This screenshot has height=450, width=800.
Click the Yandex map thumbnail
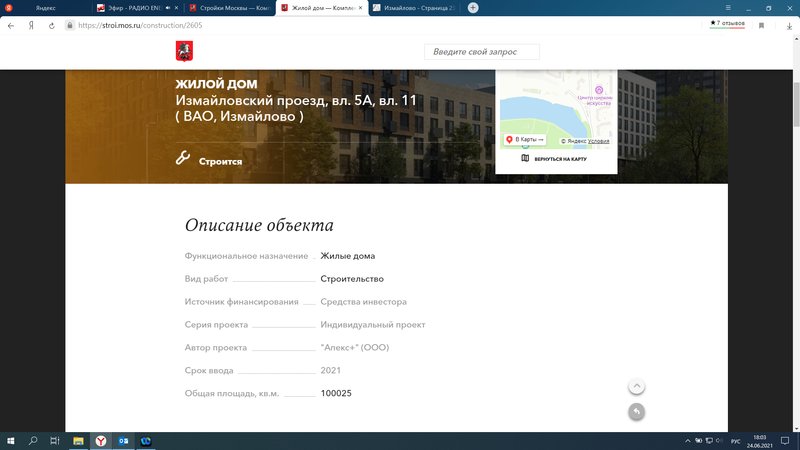click(556, 109)
